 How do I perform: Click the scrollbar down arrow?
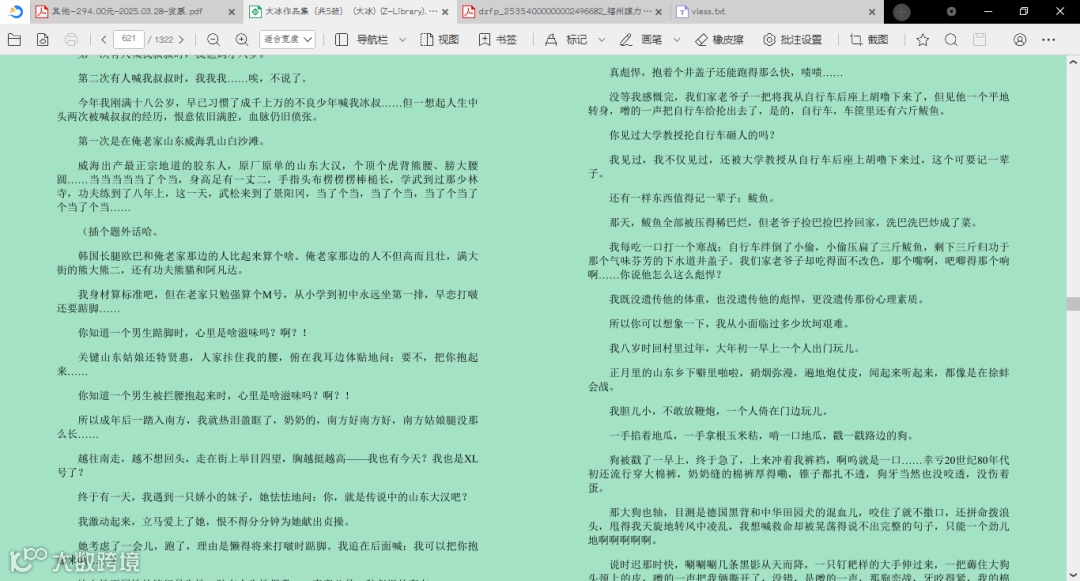tap(1073, 574)
